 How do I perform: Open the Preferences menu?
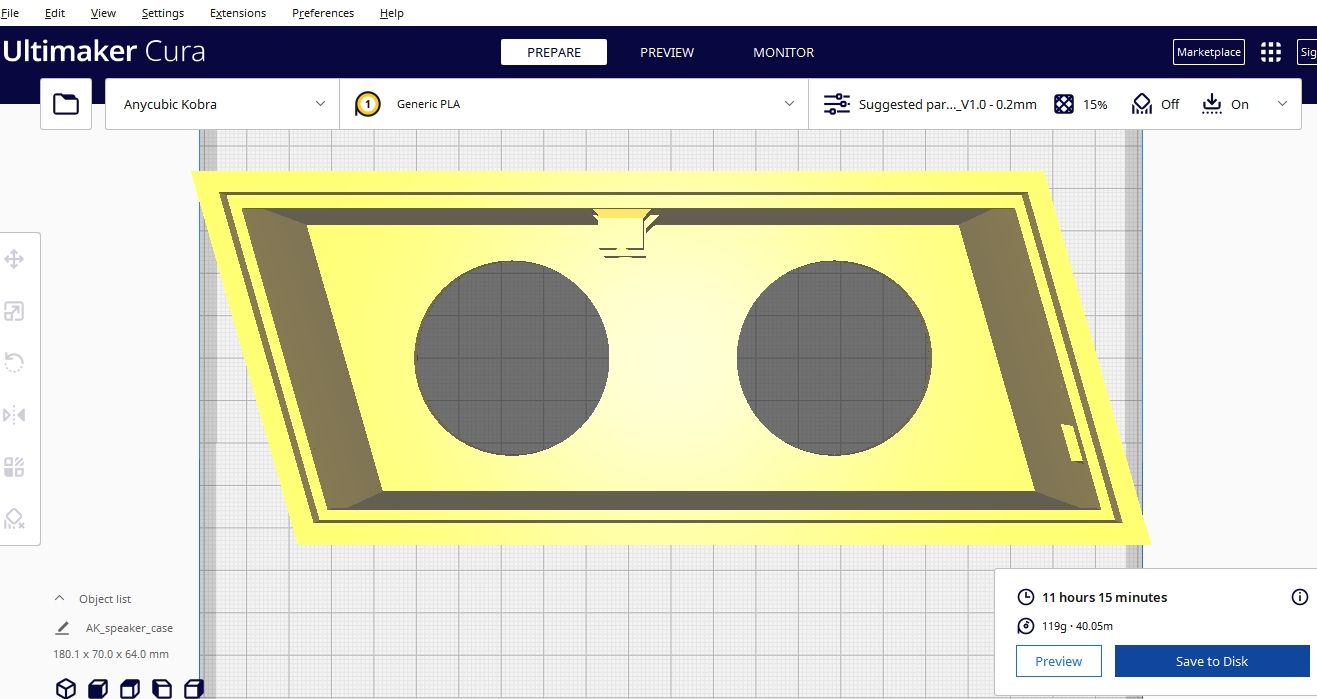[x=323, y=13]
